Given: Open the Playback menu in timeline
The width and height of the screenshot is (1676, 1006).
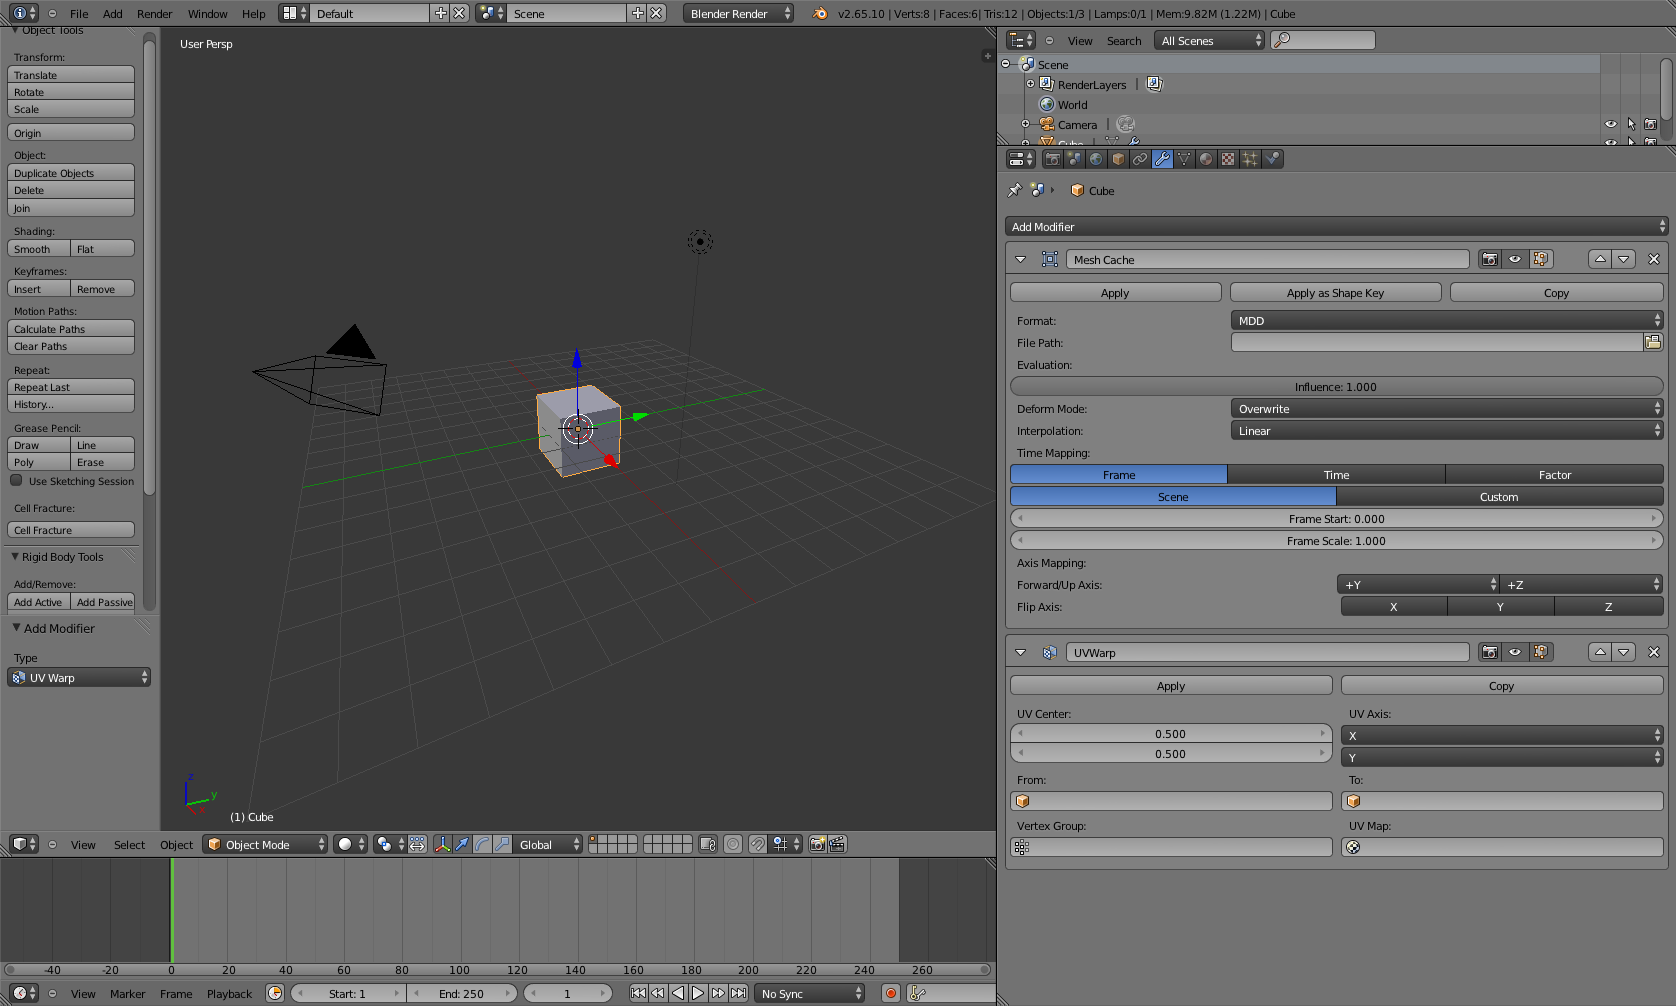Looking at the screenshot, I should coord(229,993).
